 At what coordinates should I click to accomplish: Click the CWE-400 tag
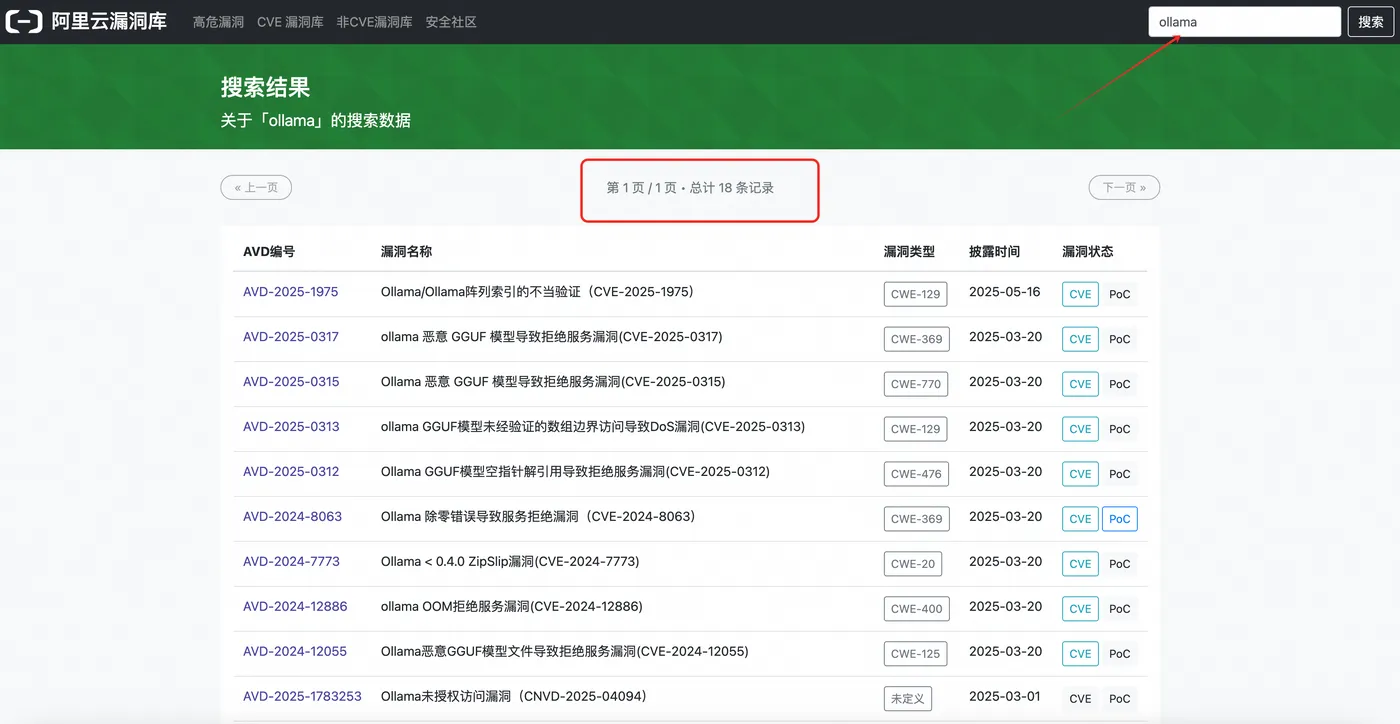pos(917,609)
